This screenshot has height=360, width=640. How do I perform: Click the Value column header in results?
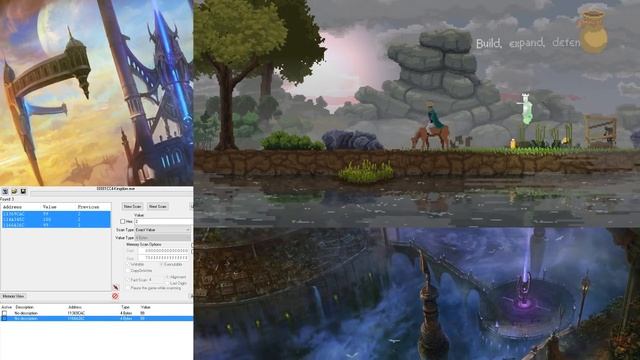tap(49, 207)
